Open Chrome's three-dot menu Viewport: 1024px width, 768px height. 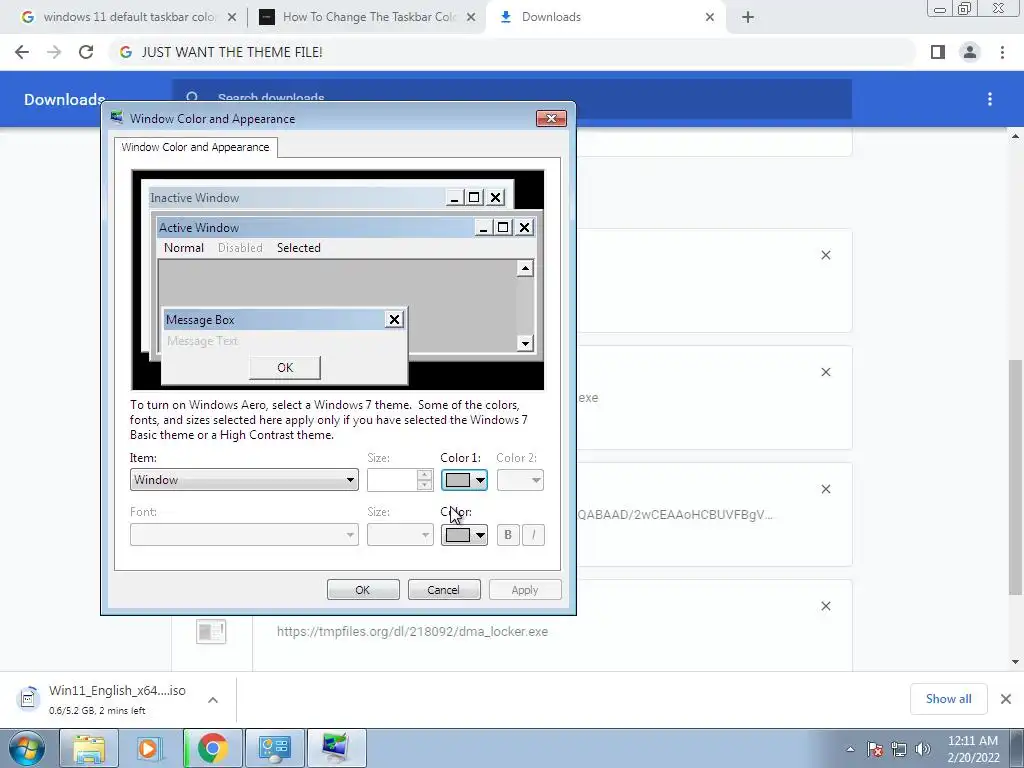pos(1002,52)
